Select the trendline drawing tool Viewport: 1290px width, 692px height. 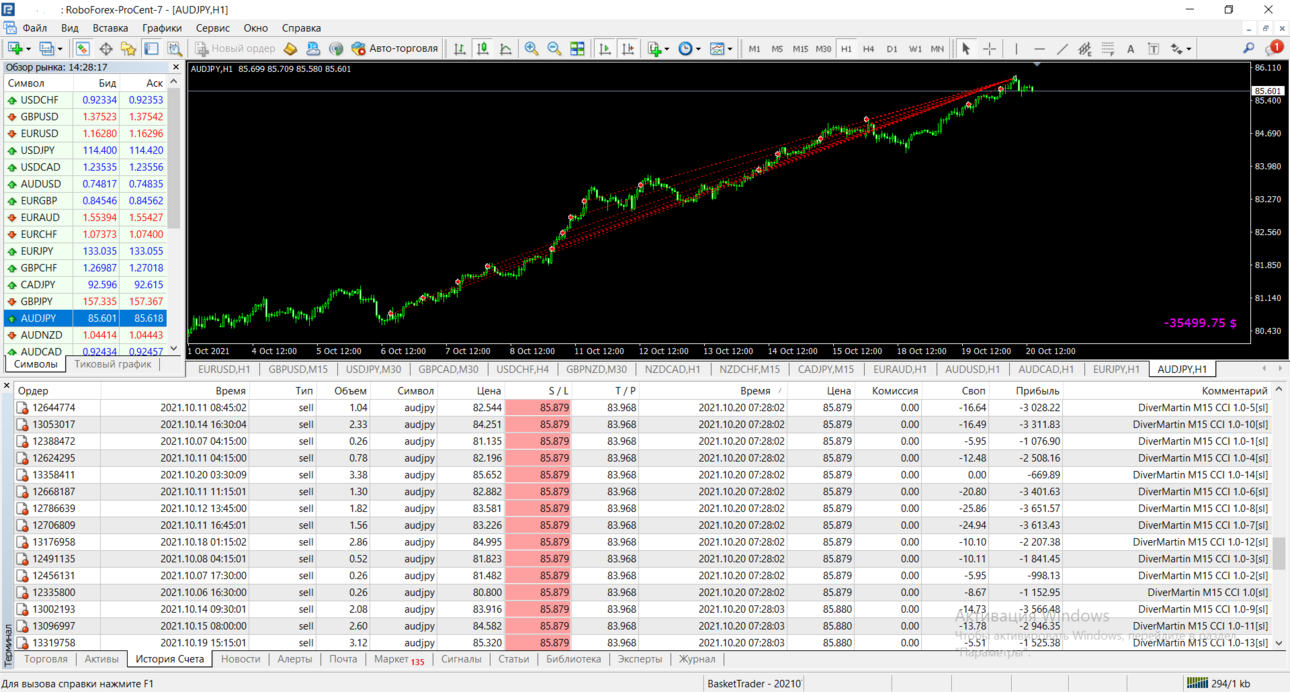coord(1062,48)
